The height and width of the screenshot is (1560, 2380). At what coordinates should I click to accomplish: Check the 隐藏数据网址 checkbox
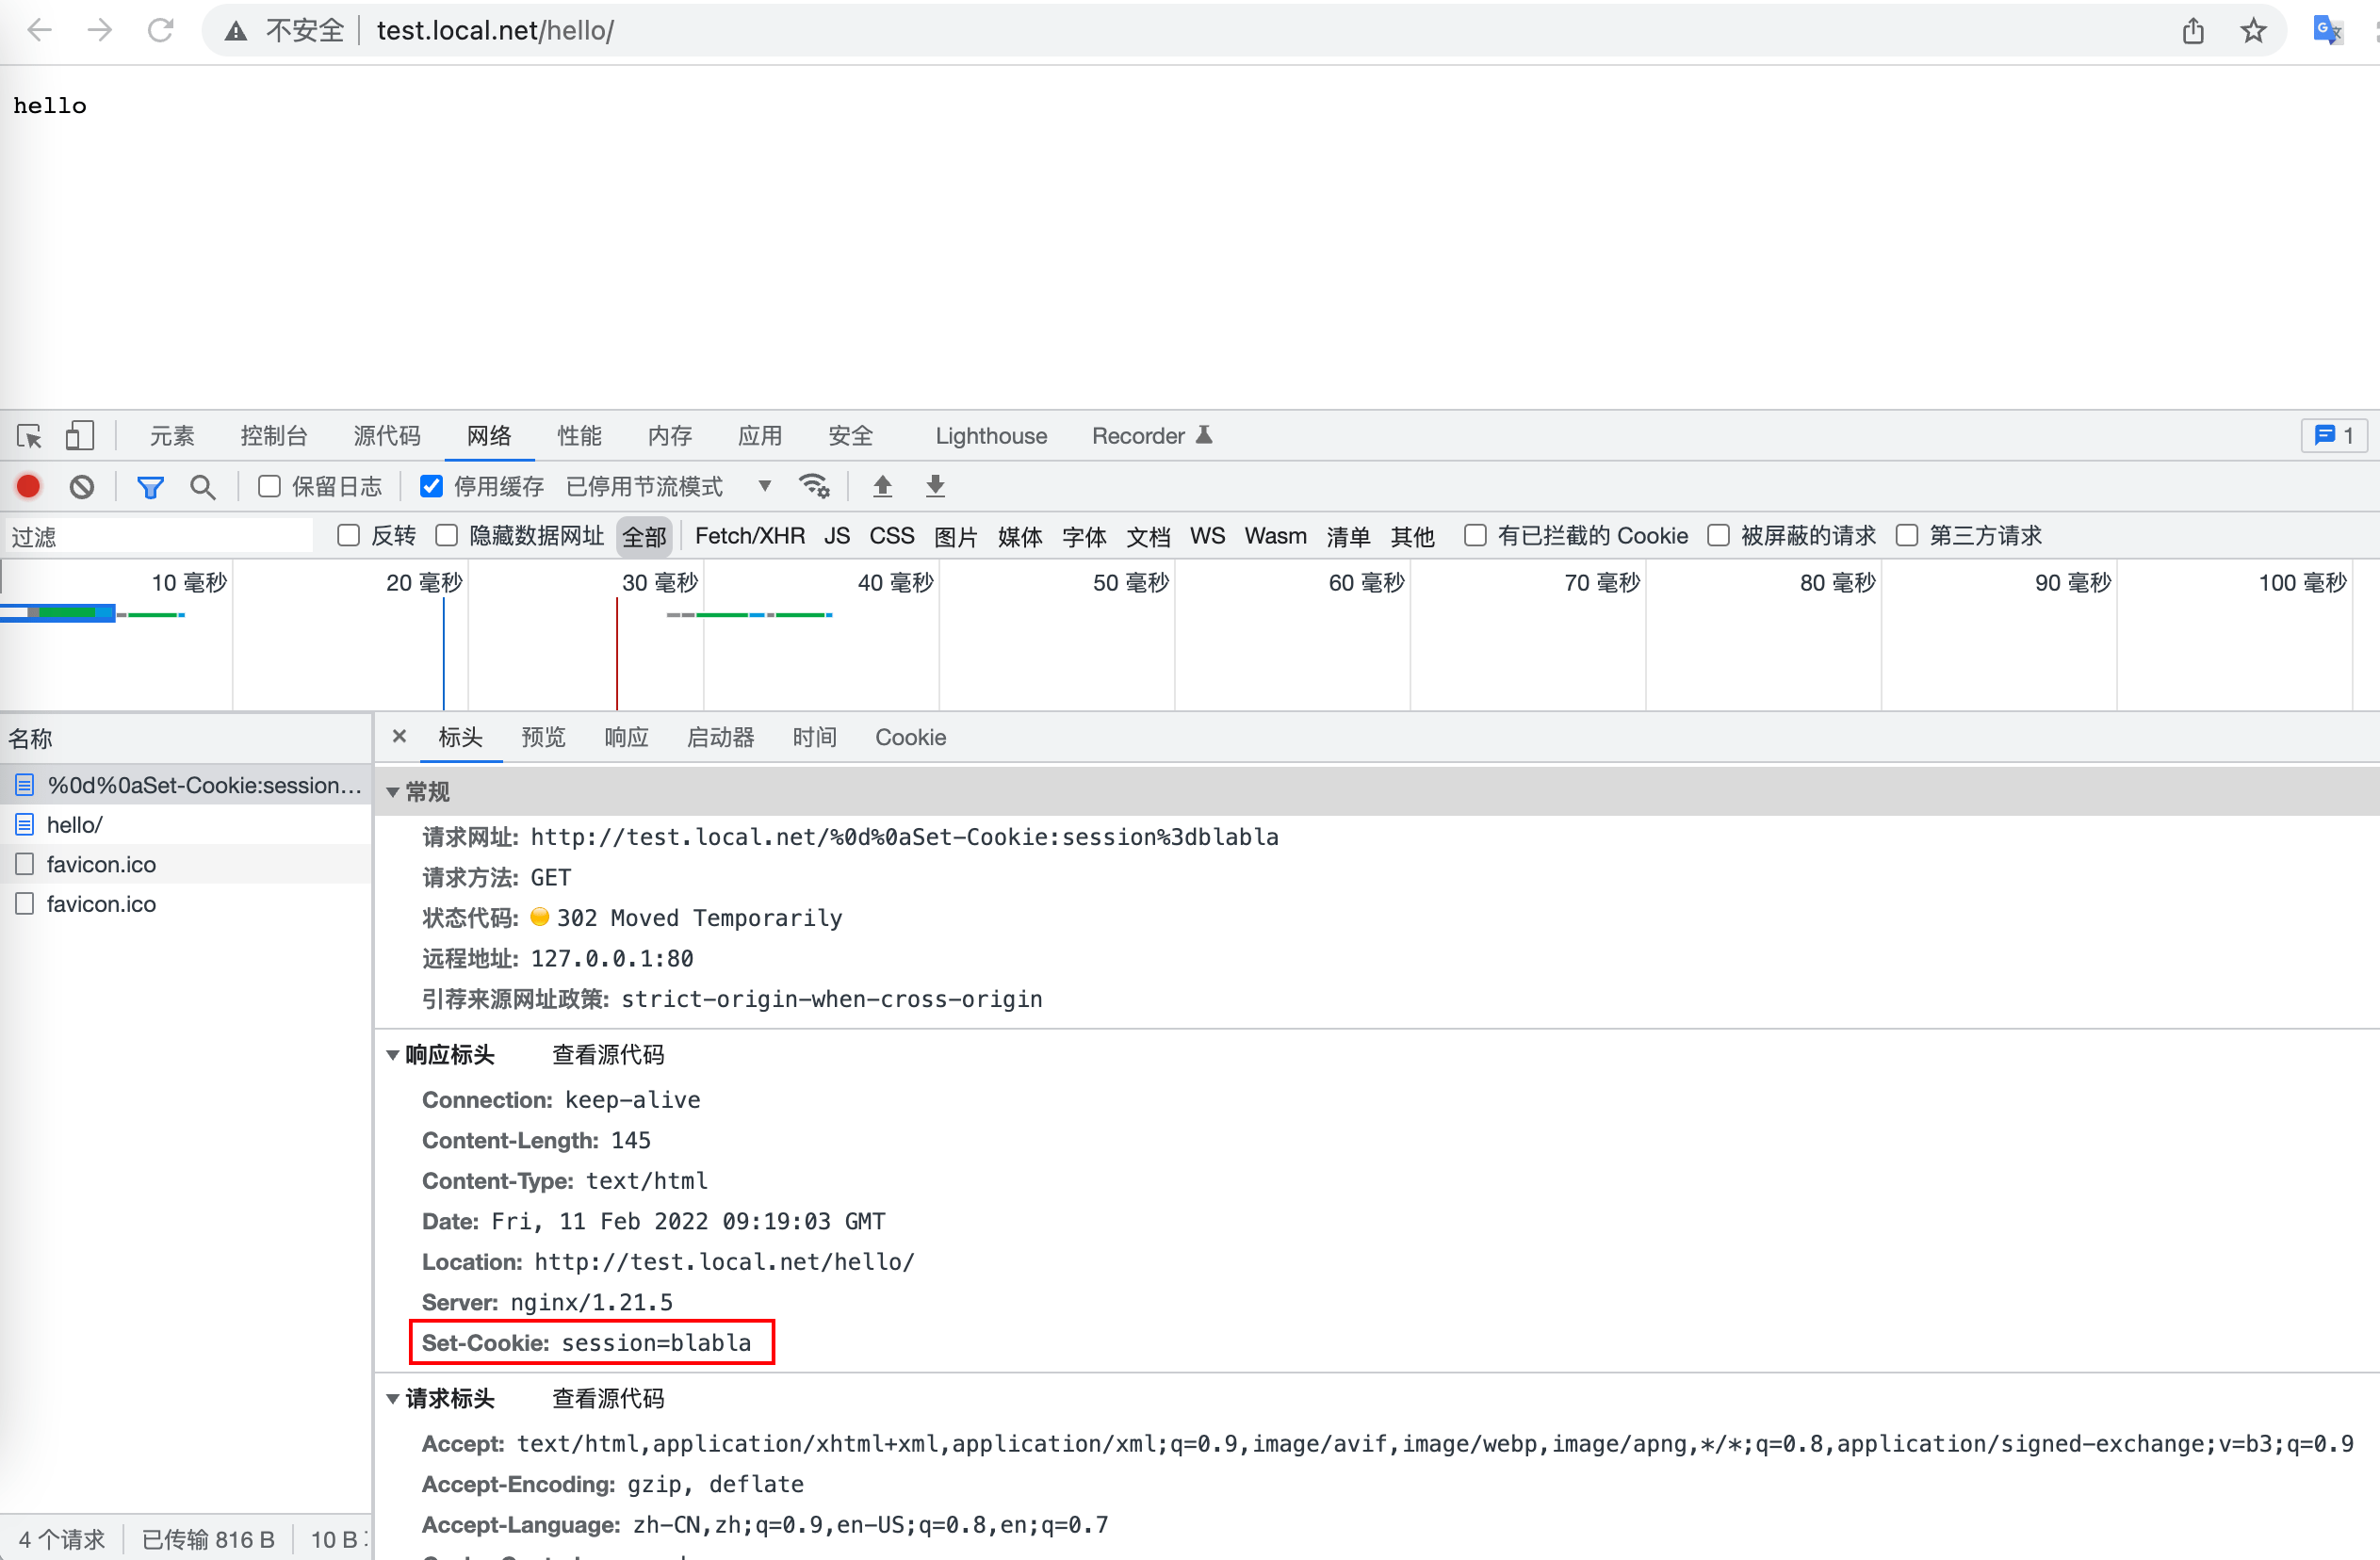[447, 536]
